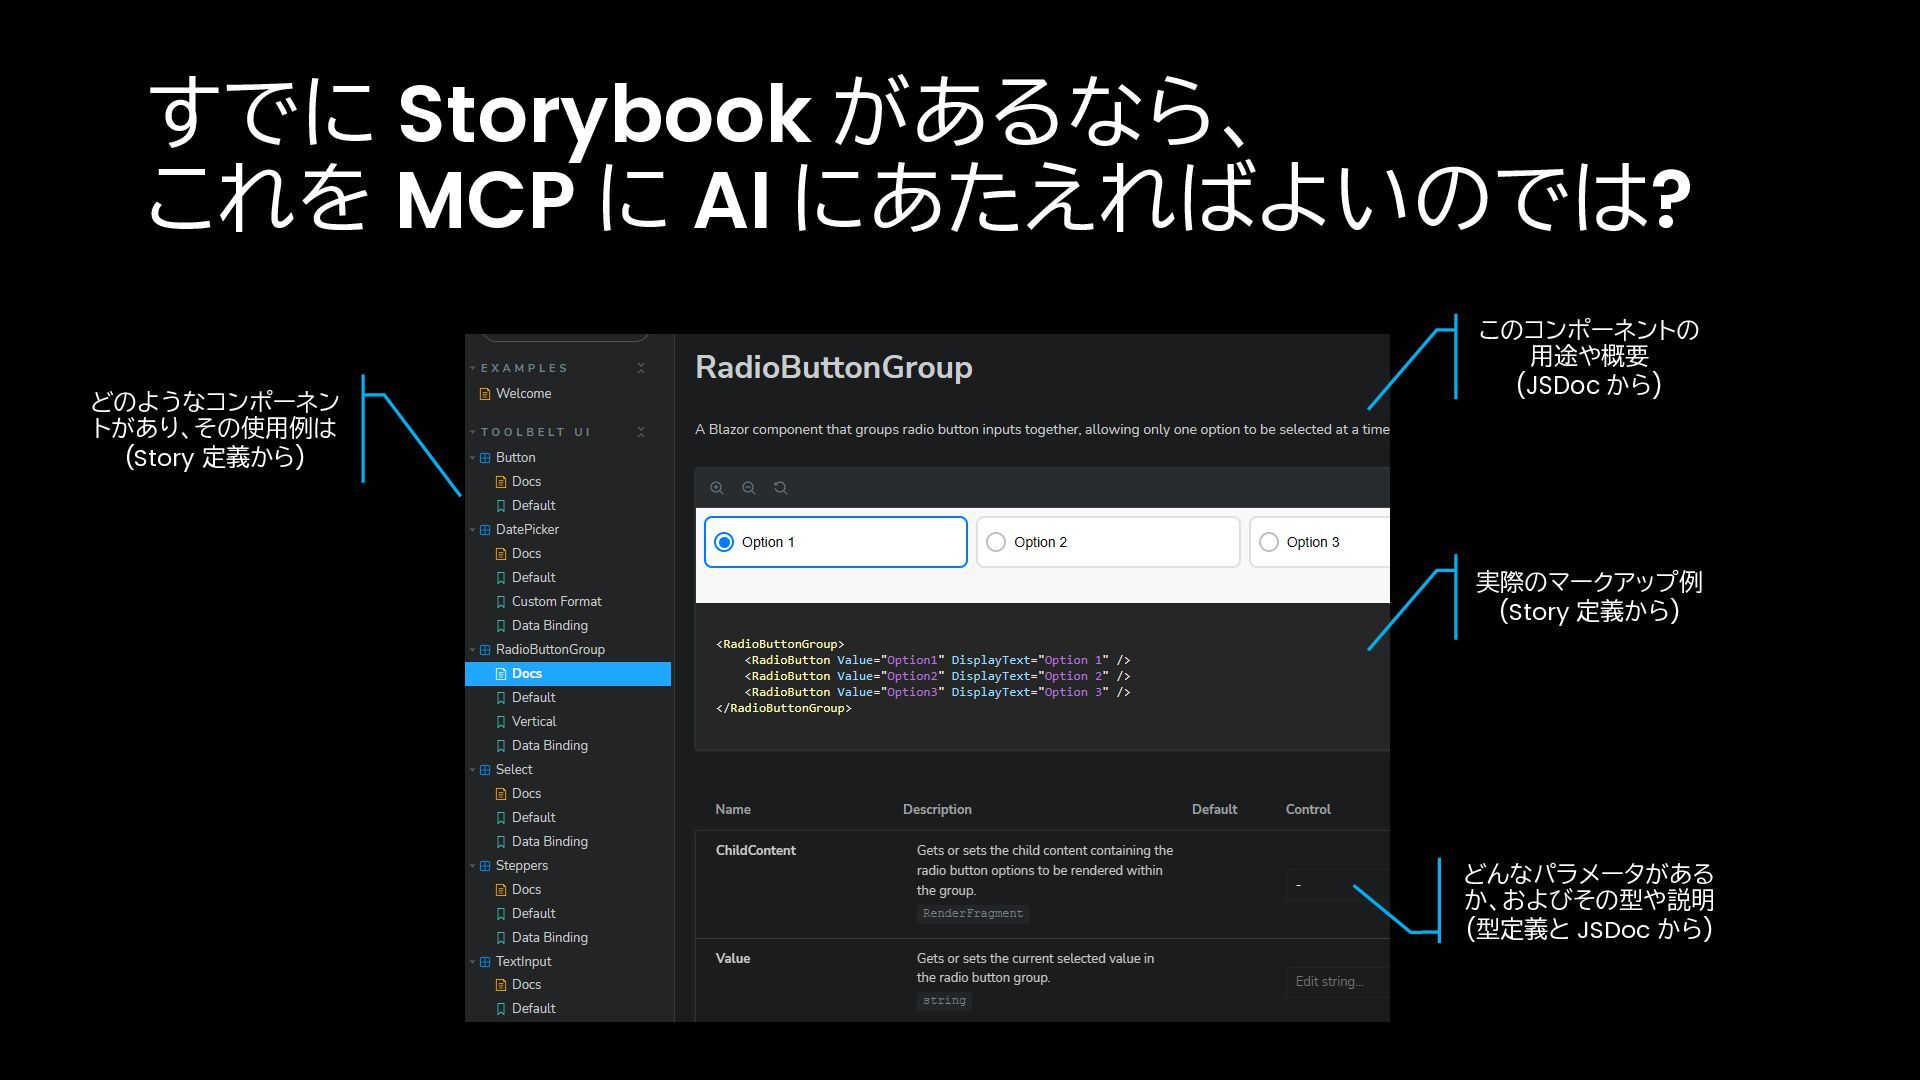1920x1080 pixels.
Task: Click the RadioButtonGroup page heading
Action: pos(834,368)
